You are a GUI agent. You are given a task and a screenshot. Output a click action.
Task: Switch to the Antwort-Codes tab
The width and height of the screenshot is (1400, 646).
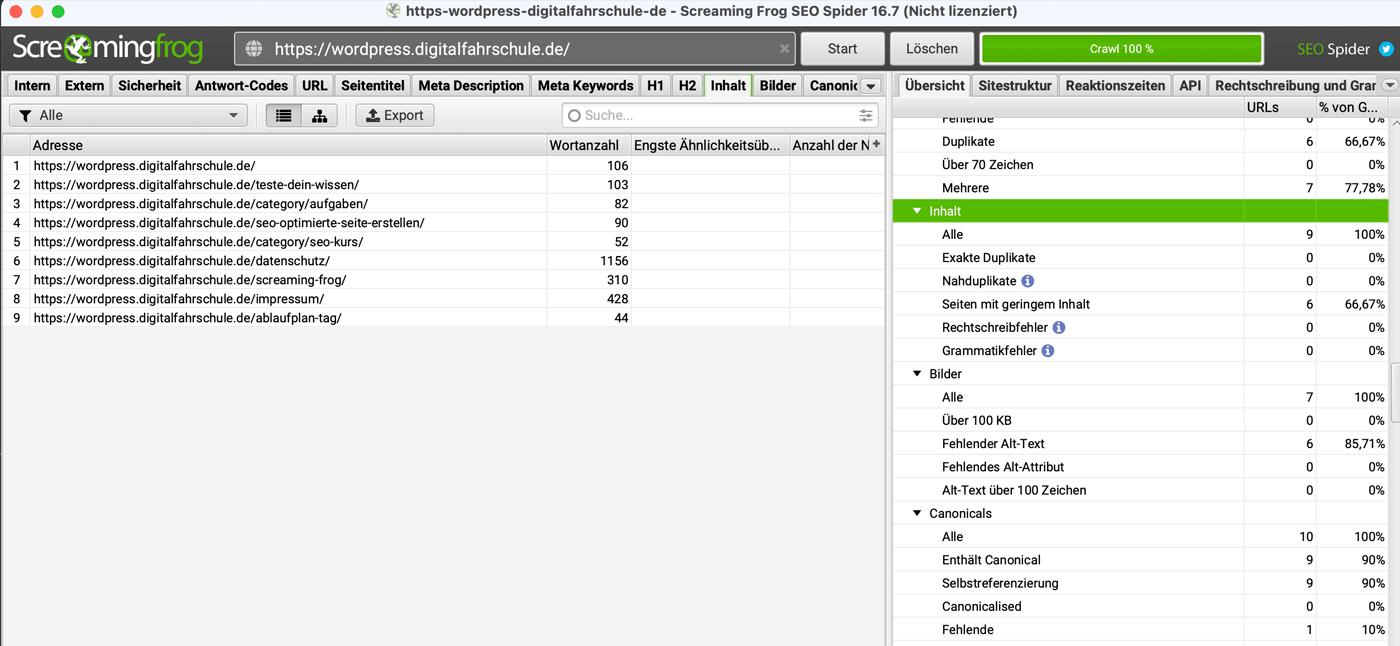coord(241,85)
